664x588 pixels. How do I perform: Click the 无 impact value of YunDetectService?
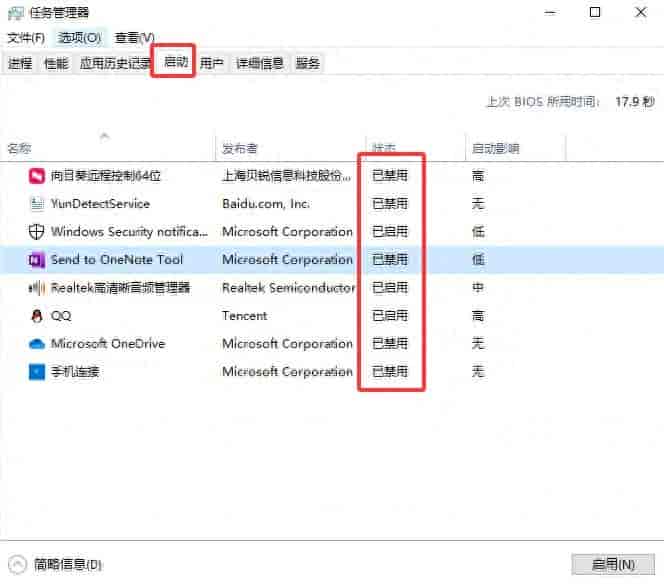[x=478, y=204]
